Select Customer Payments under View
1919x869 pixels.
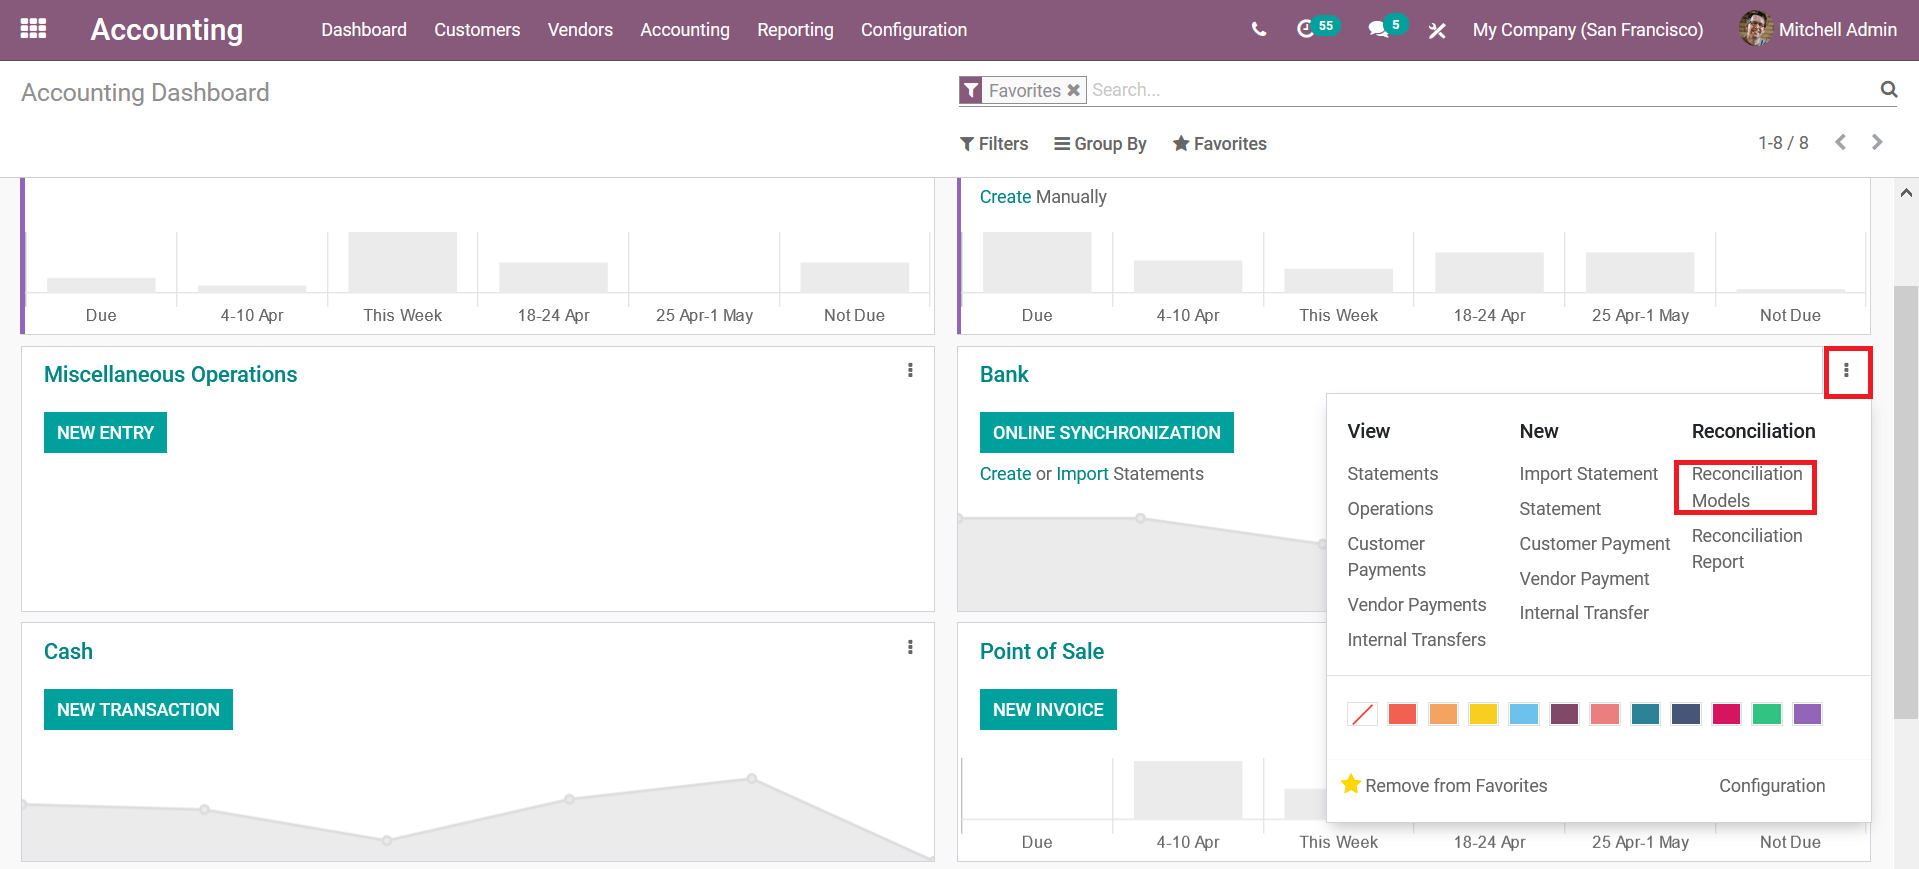pos(1387,557)
